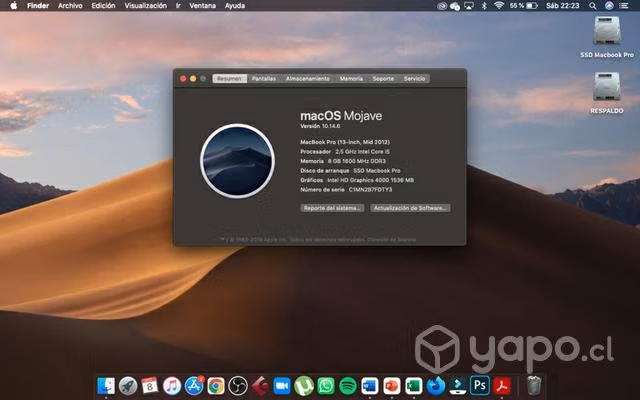Click Reporte del sistema button
This screenshot has width=640, height=400.
(332, 208)
